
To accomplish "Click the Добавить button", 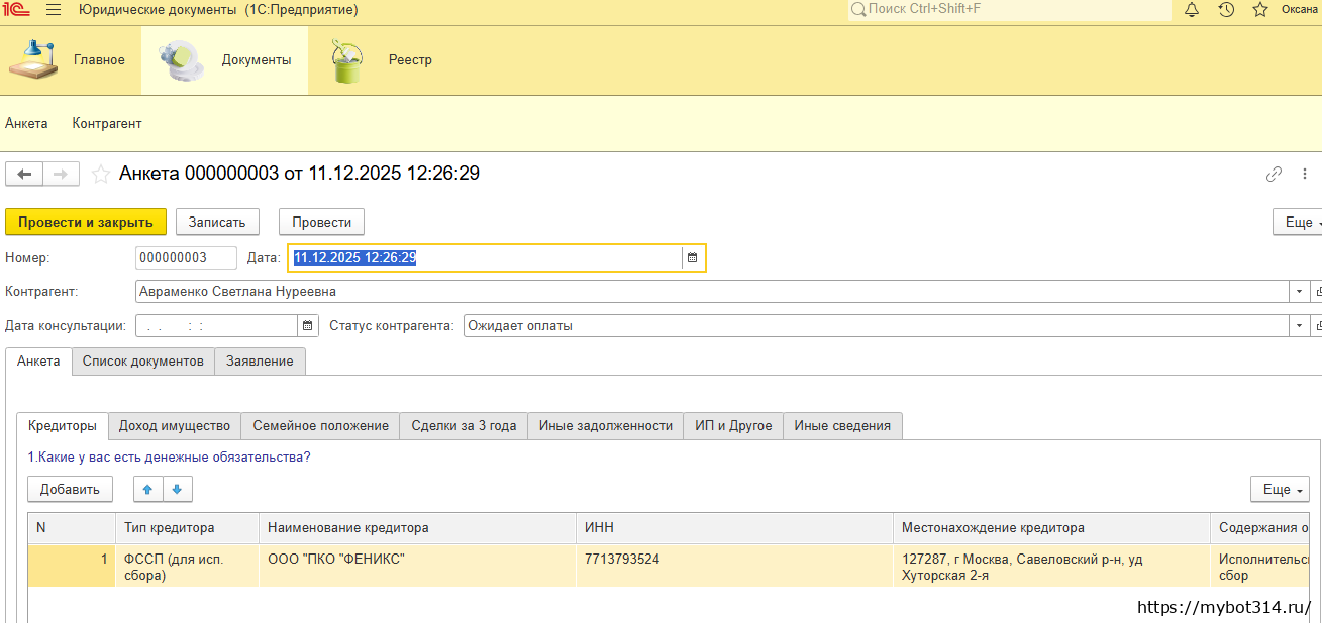I will [x=70, y=489].
